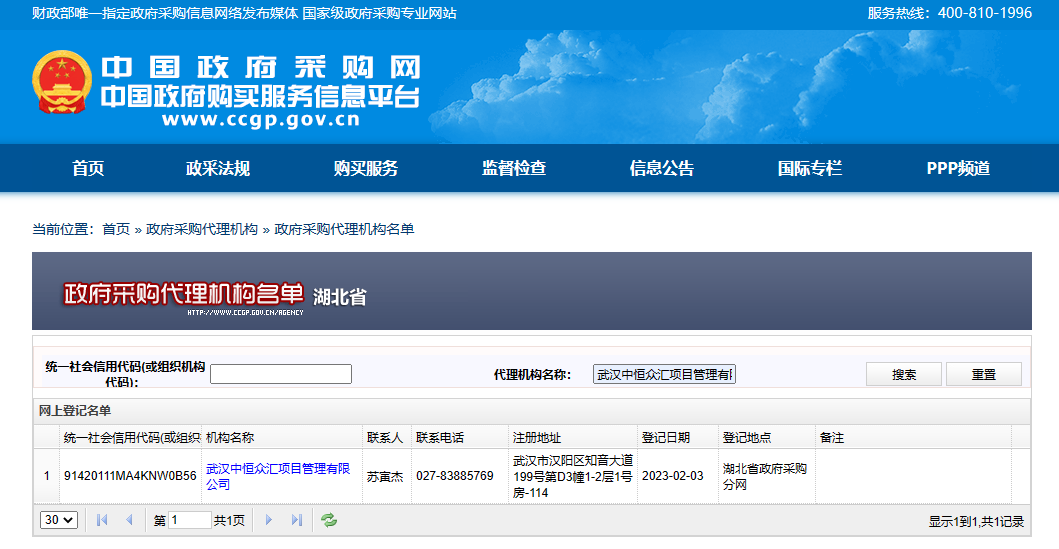Image resolution: width=1059 pixels, height=549 pixels.
Task: Click the last page pagination icon
Action: click(x=296, y=520)
